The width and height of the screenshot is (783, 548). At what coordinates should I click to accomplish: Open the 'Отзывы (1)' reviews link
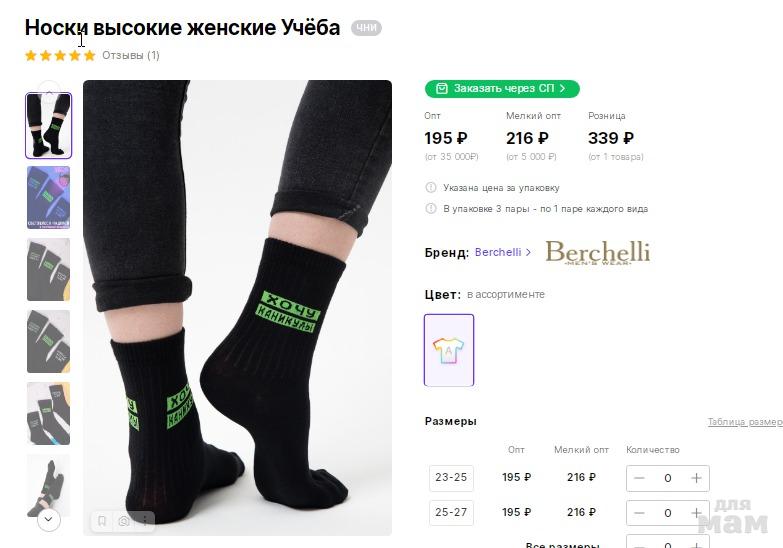131,56
